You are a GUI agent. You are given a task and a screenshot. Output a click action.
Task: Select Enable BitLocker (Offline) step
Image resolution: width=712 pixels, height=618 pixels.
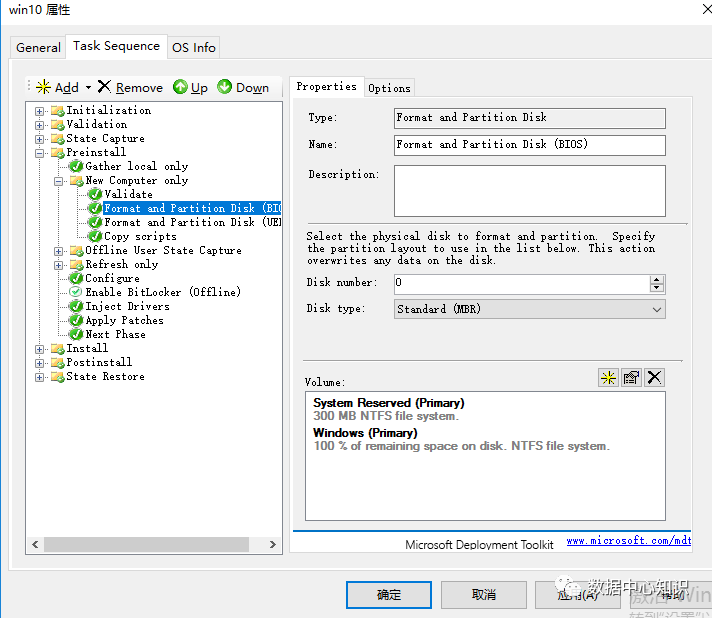[x=163, y=292]
